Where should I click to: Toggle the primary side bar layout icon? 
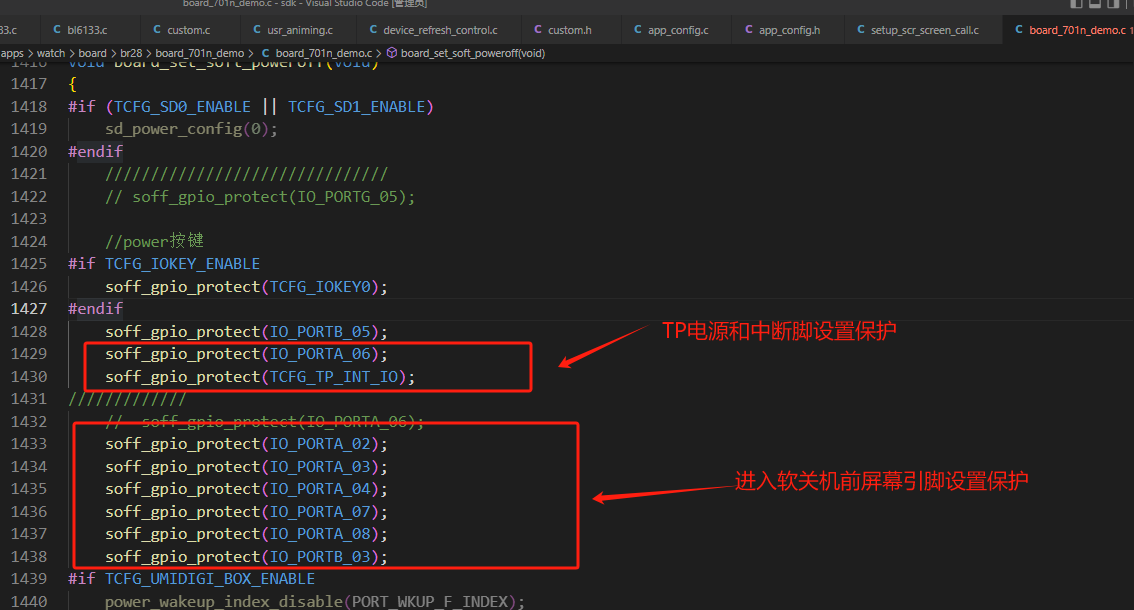[x=1076, y=3]
